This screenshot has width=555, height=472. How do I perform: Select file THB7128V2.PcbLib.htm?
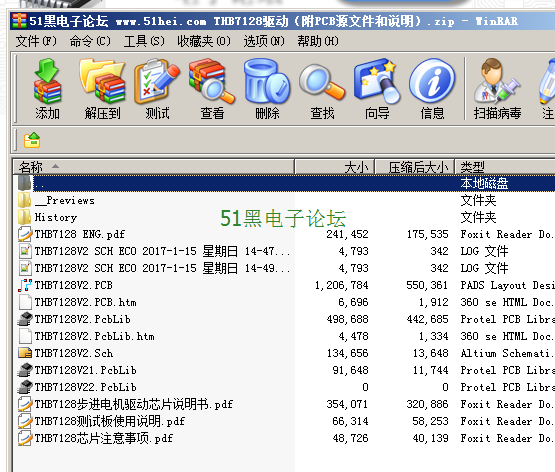(95, 336)
